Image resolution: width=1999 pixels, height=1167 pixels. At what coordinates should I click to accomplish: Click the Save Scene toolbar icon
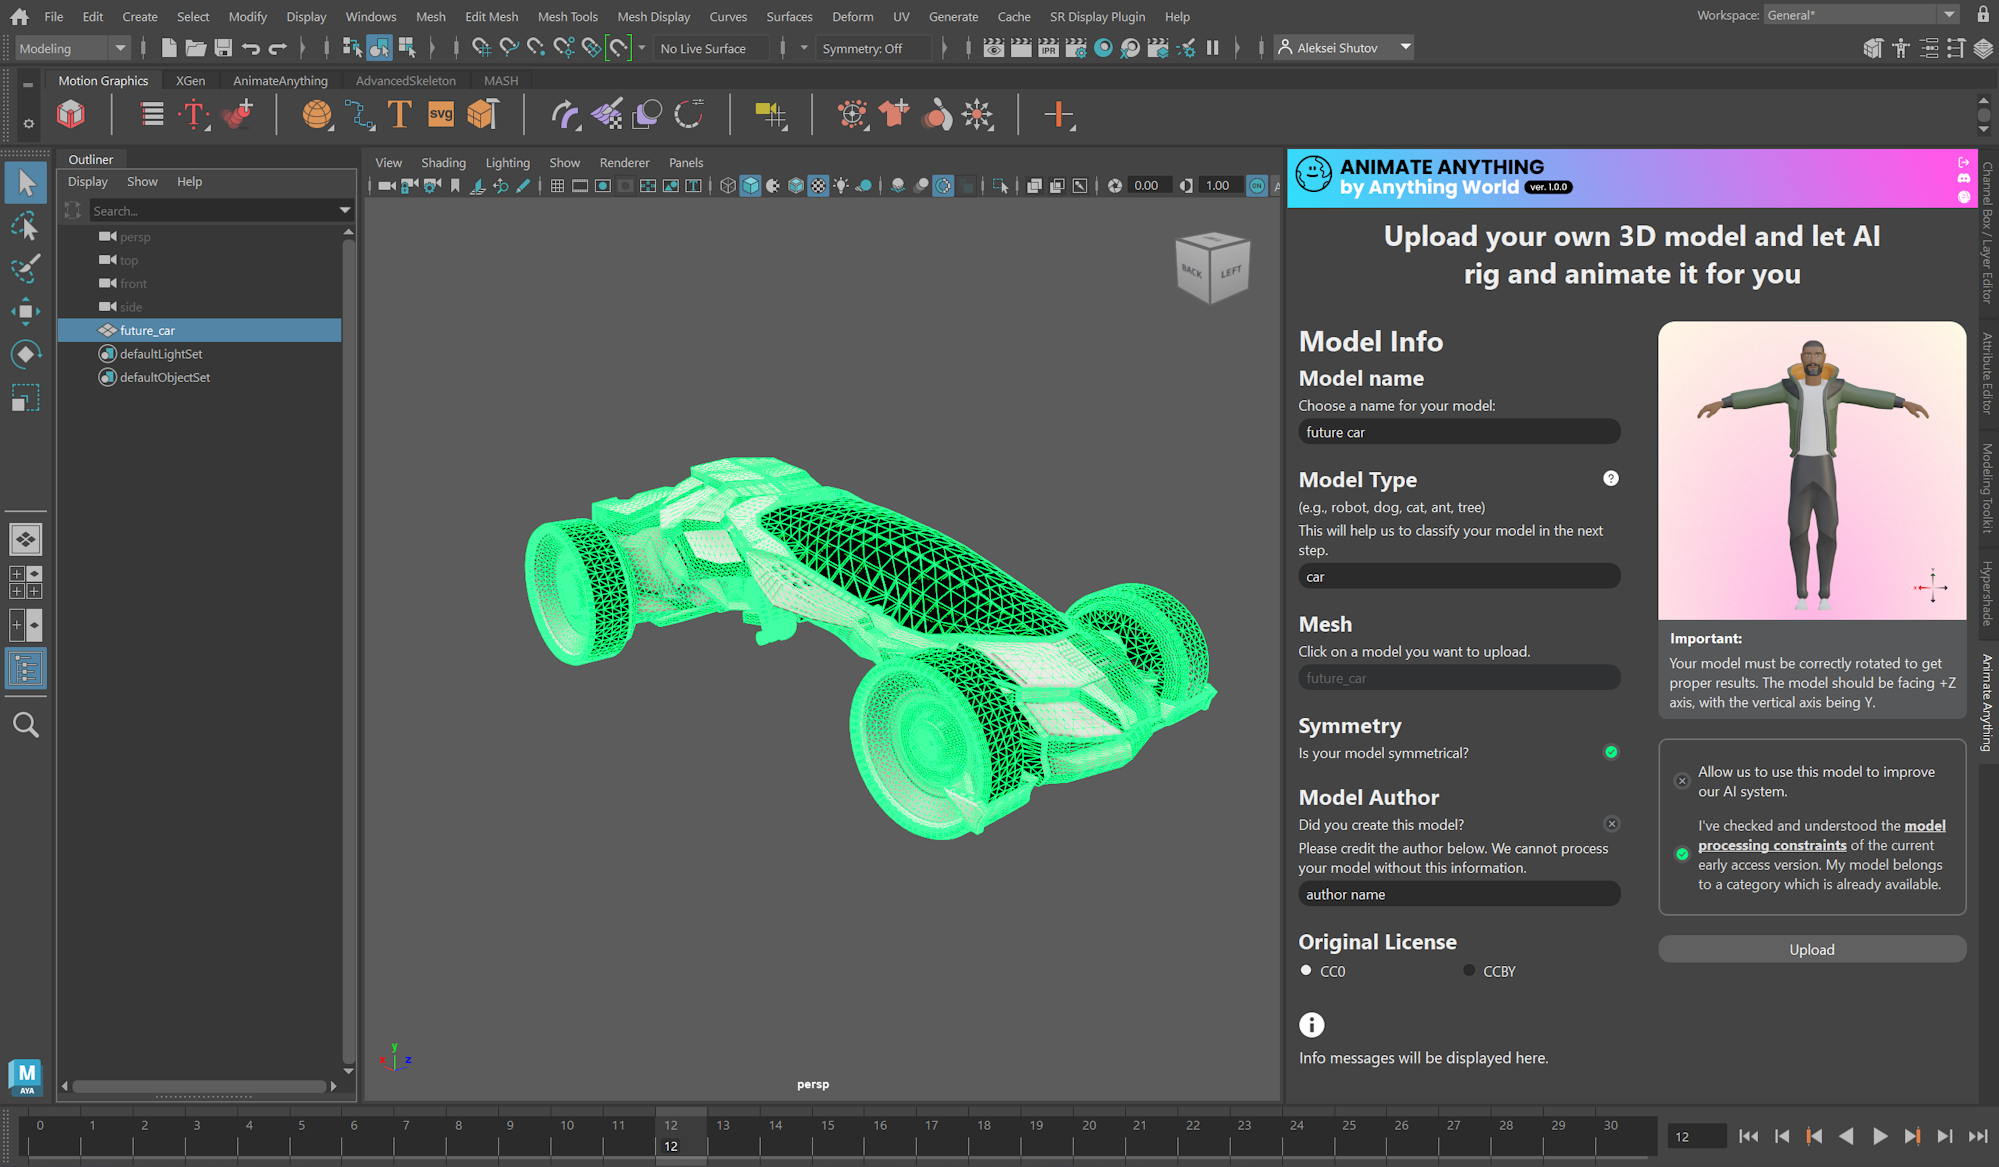coord(223,48)
